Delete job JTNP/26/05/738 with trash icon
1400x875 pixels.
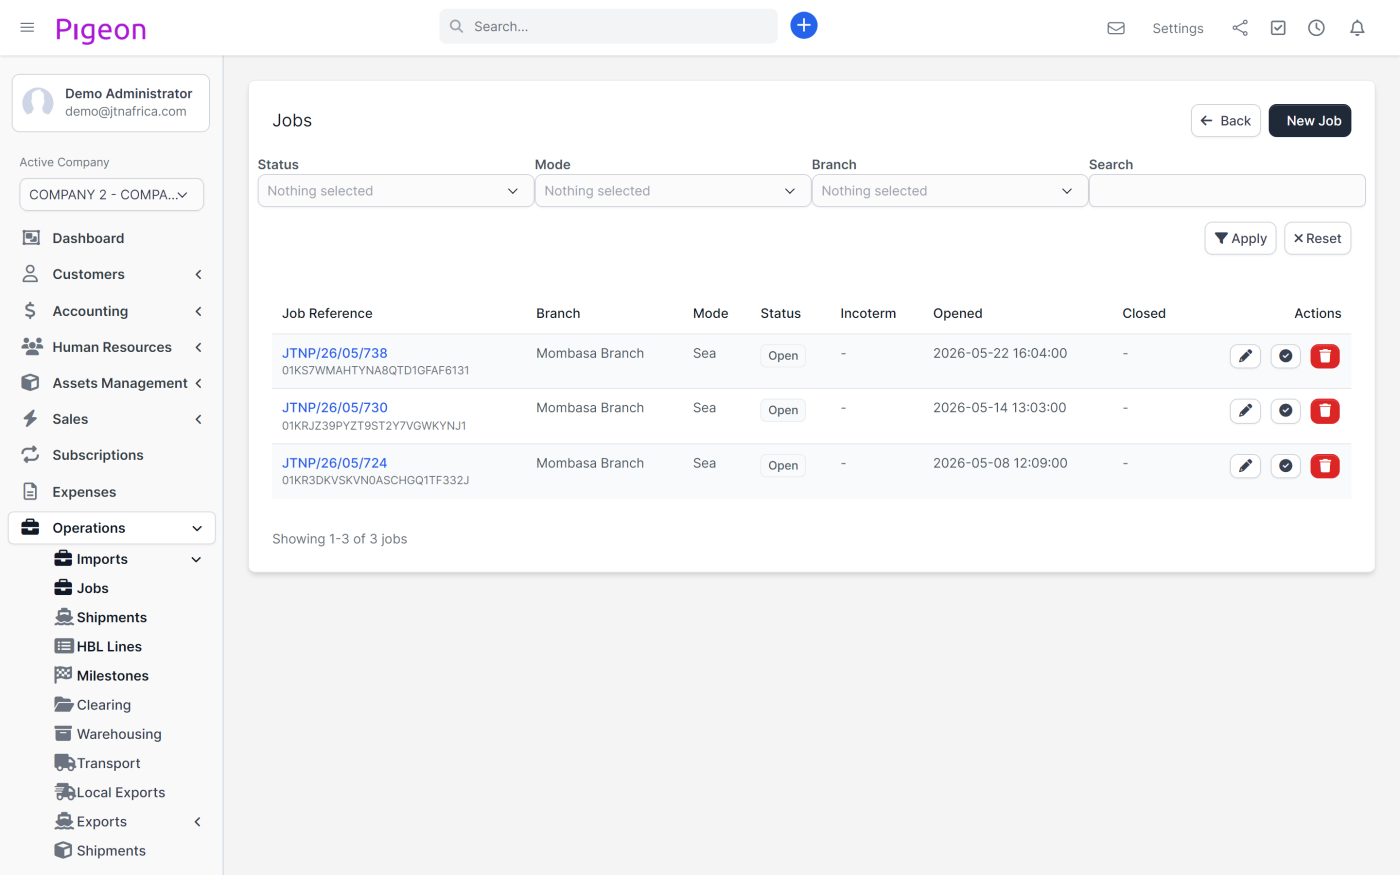[1325, 356]
